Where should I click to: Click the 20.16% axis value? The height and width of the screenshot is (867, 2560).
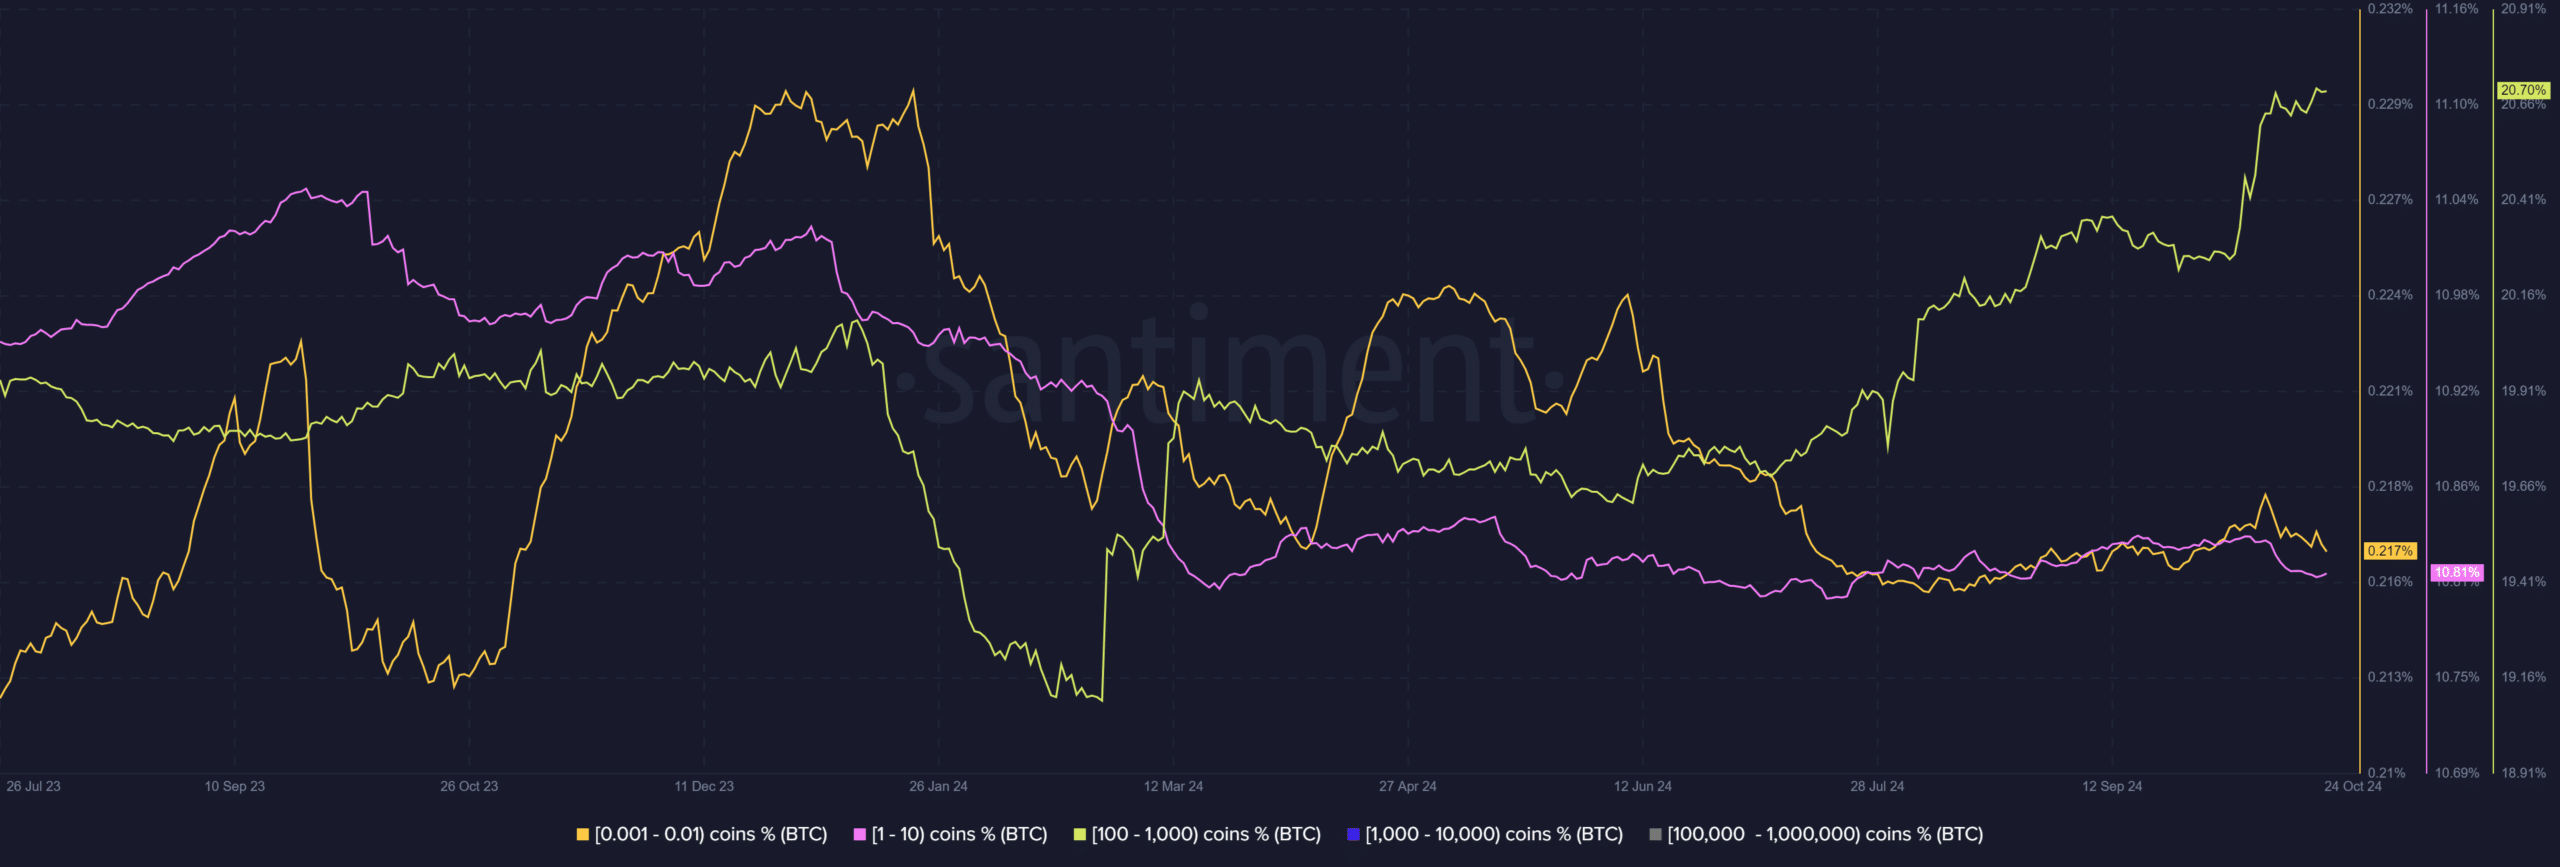[2524, 295]
